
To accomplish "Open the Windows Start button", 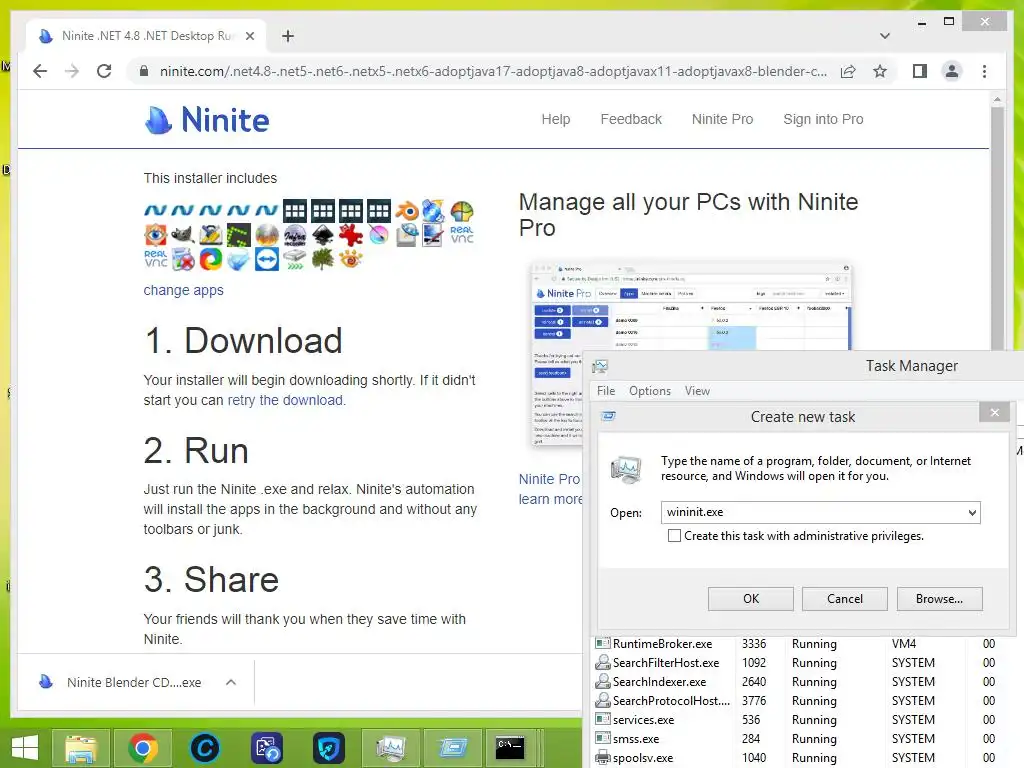I will pos(25,748).
